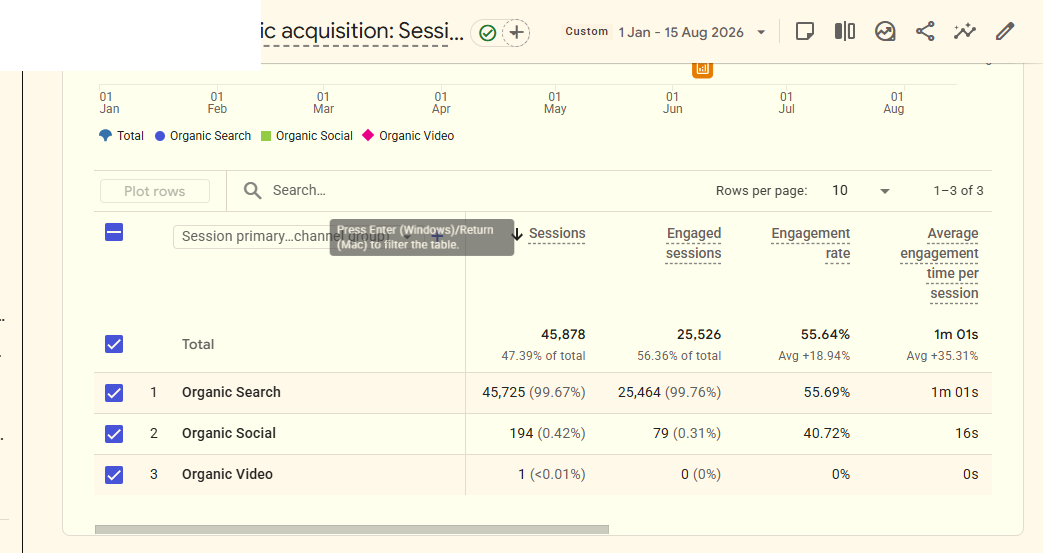
Task: Uncheck the Organic Search row checkbox
Action: [x=114, y=393]
